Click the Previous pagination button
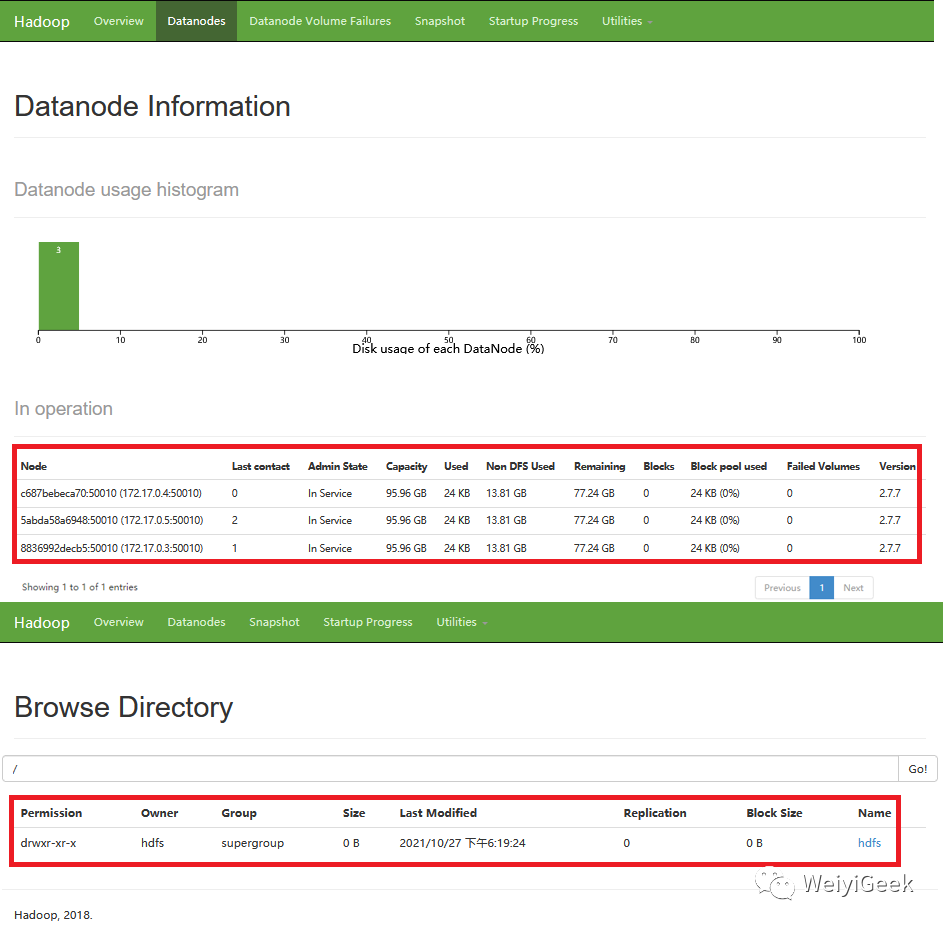This screenshot has width=944, height=927. pos(782,588)
